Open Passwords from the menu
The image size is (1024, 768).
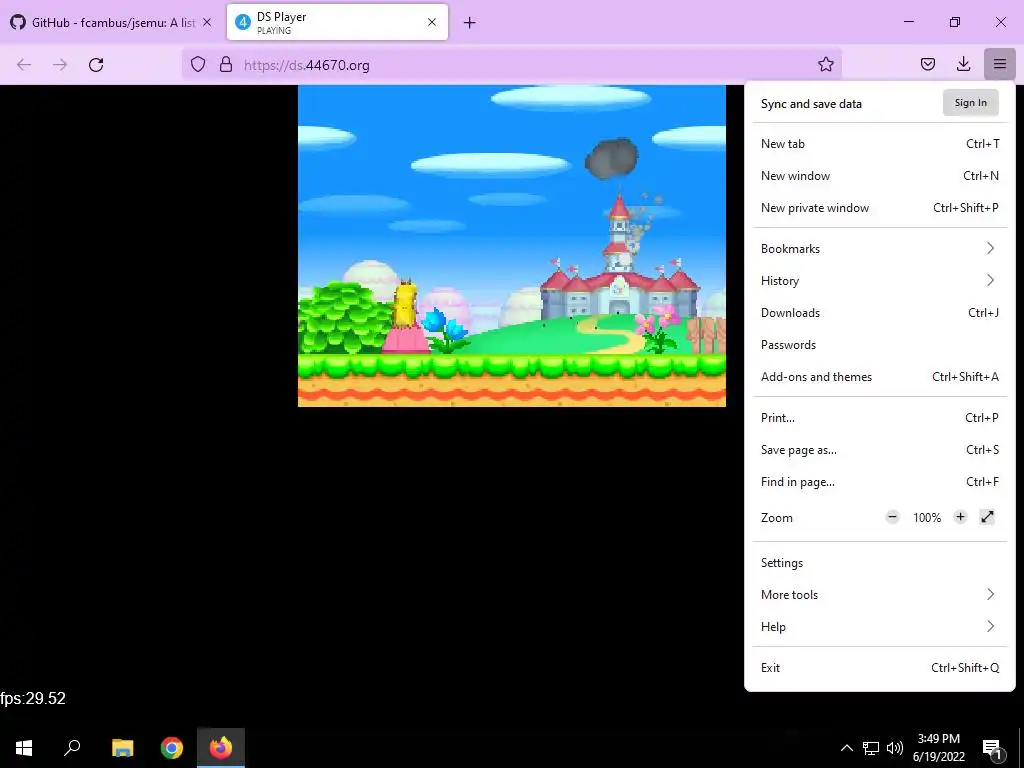(x=880, y=345)
